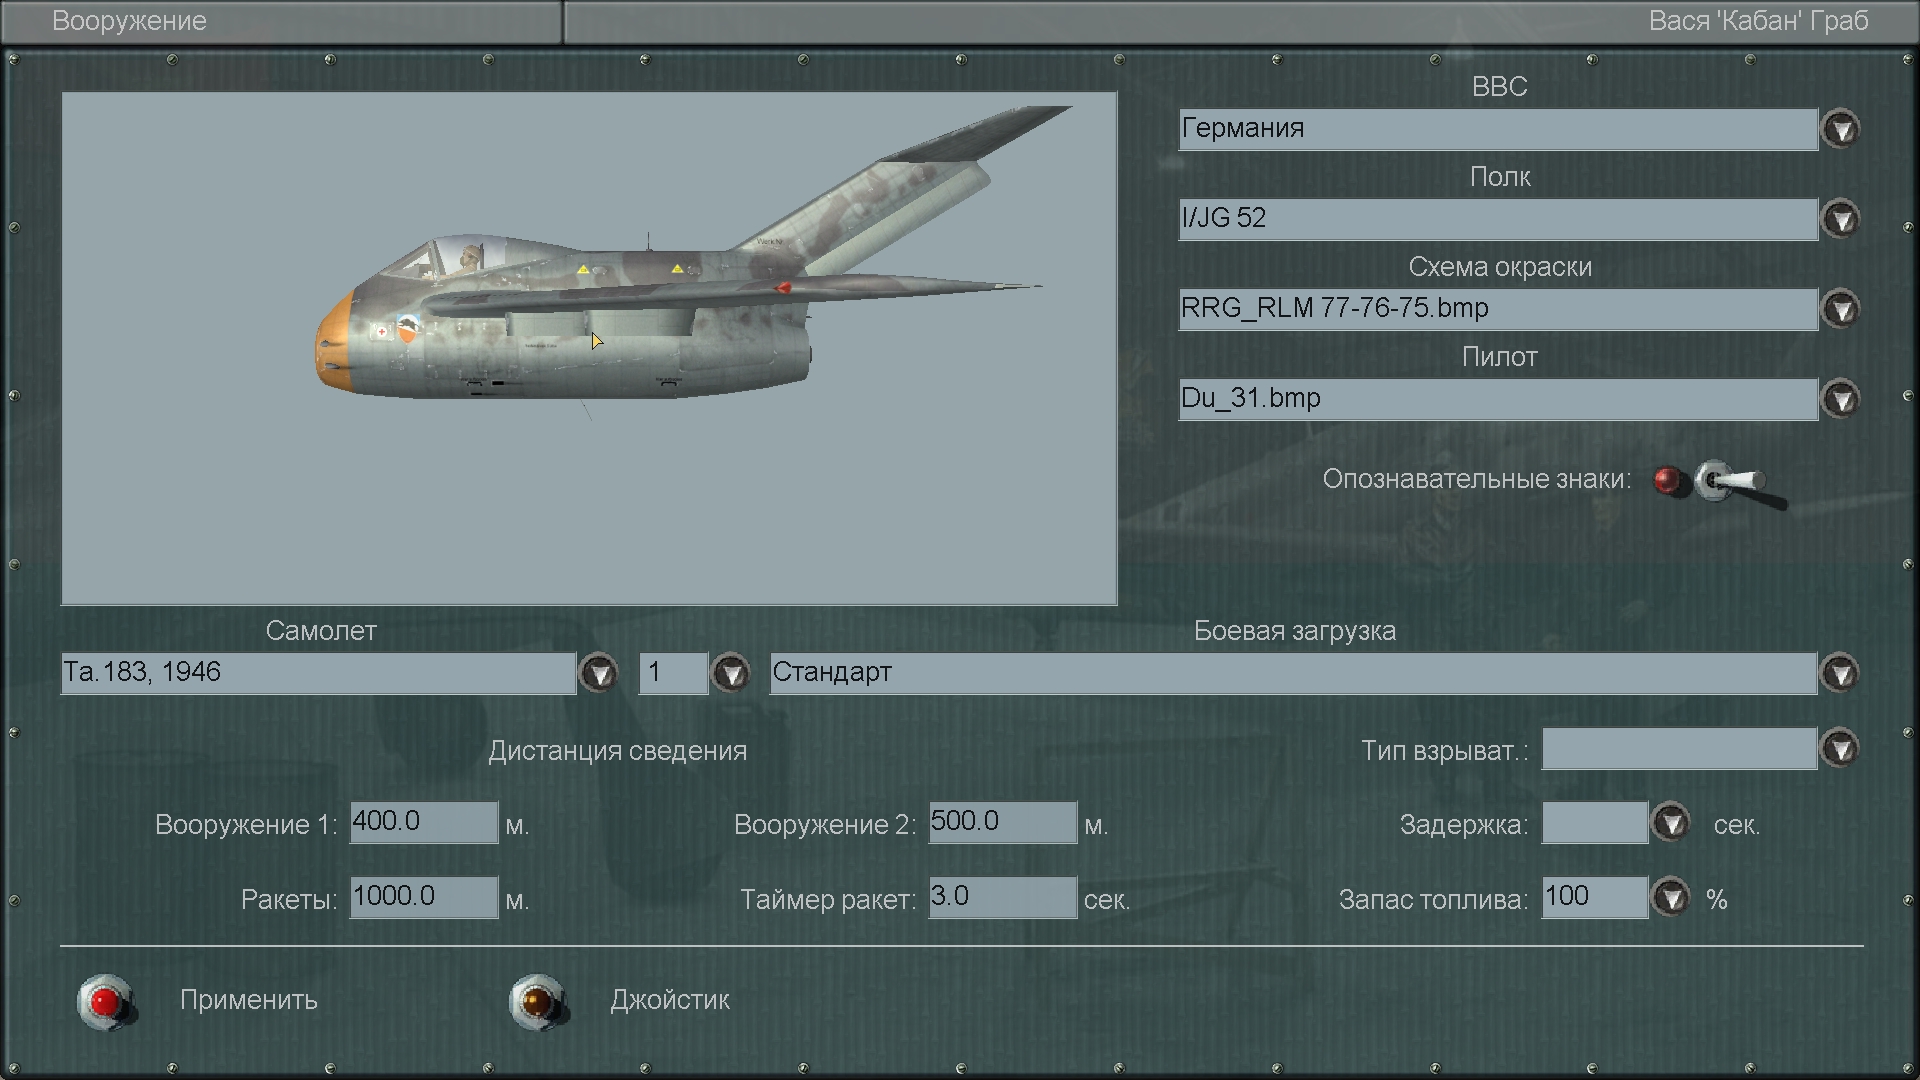
Task: Click the Вооружение 1 convergence field
Action: 423,822
